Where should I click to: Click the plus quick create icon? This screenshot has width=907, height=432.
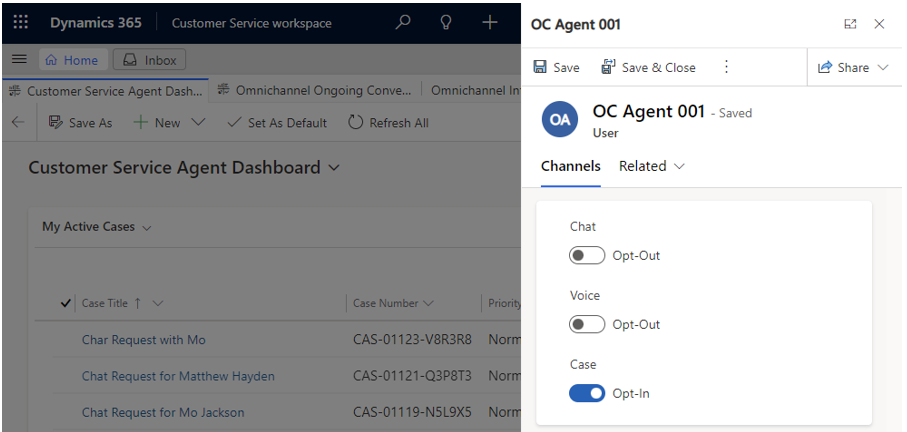489,23
